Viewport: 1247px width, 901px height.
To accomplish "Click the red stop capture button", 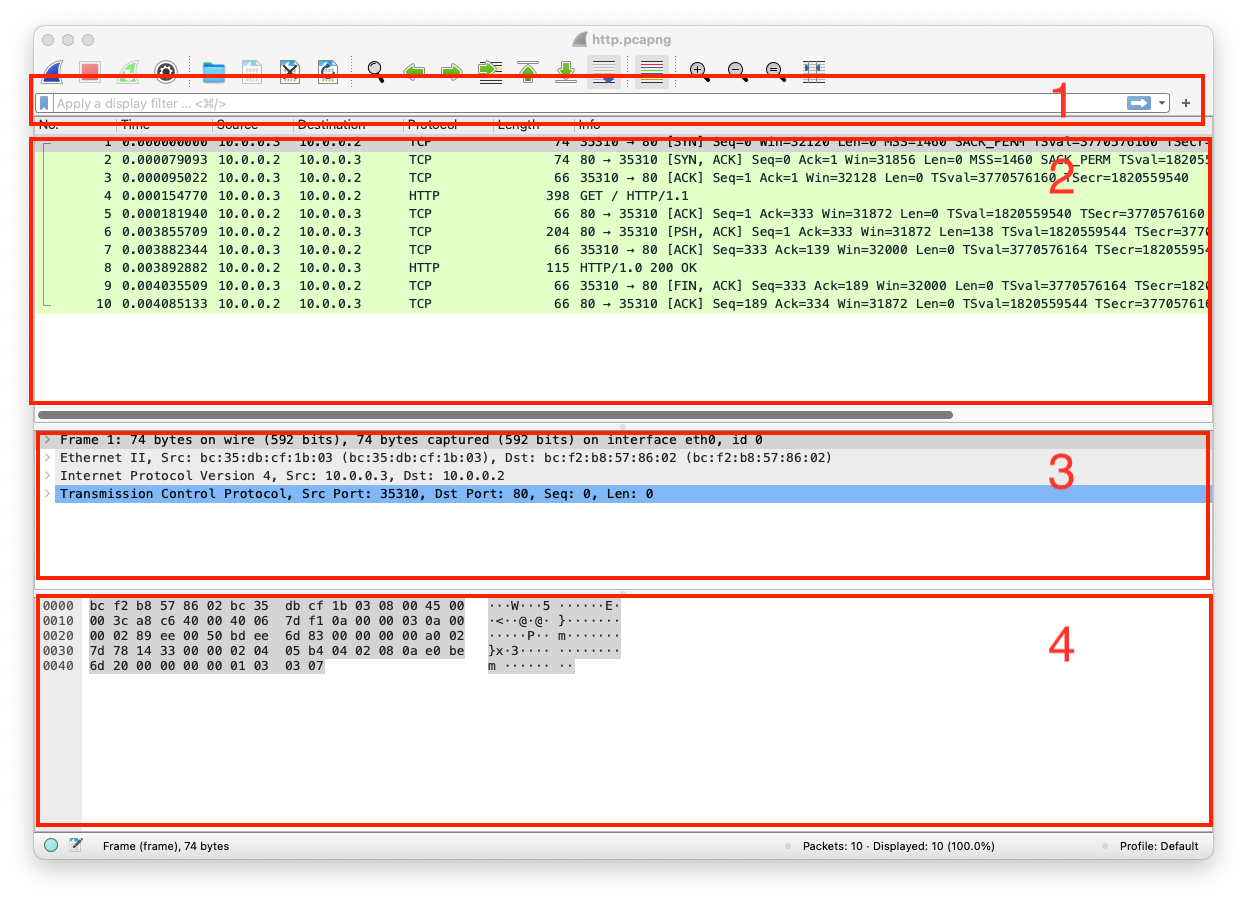I will pyautogui.click(x=90, y=72).
